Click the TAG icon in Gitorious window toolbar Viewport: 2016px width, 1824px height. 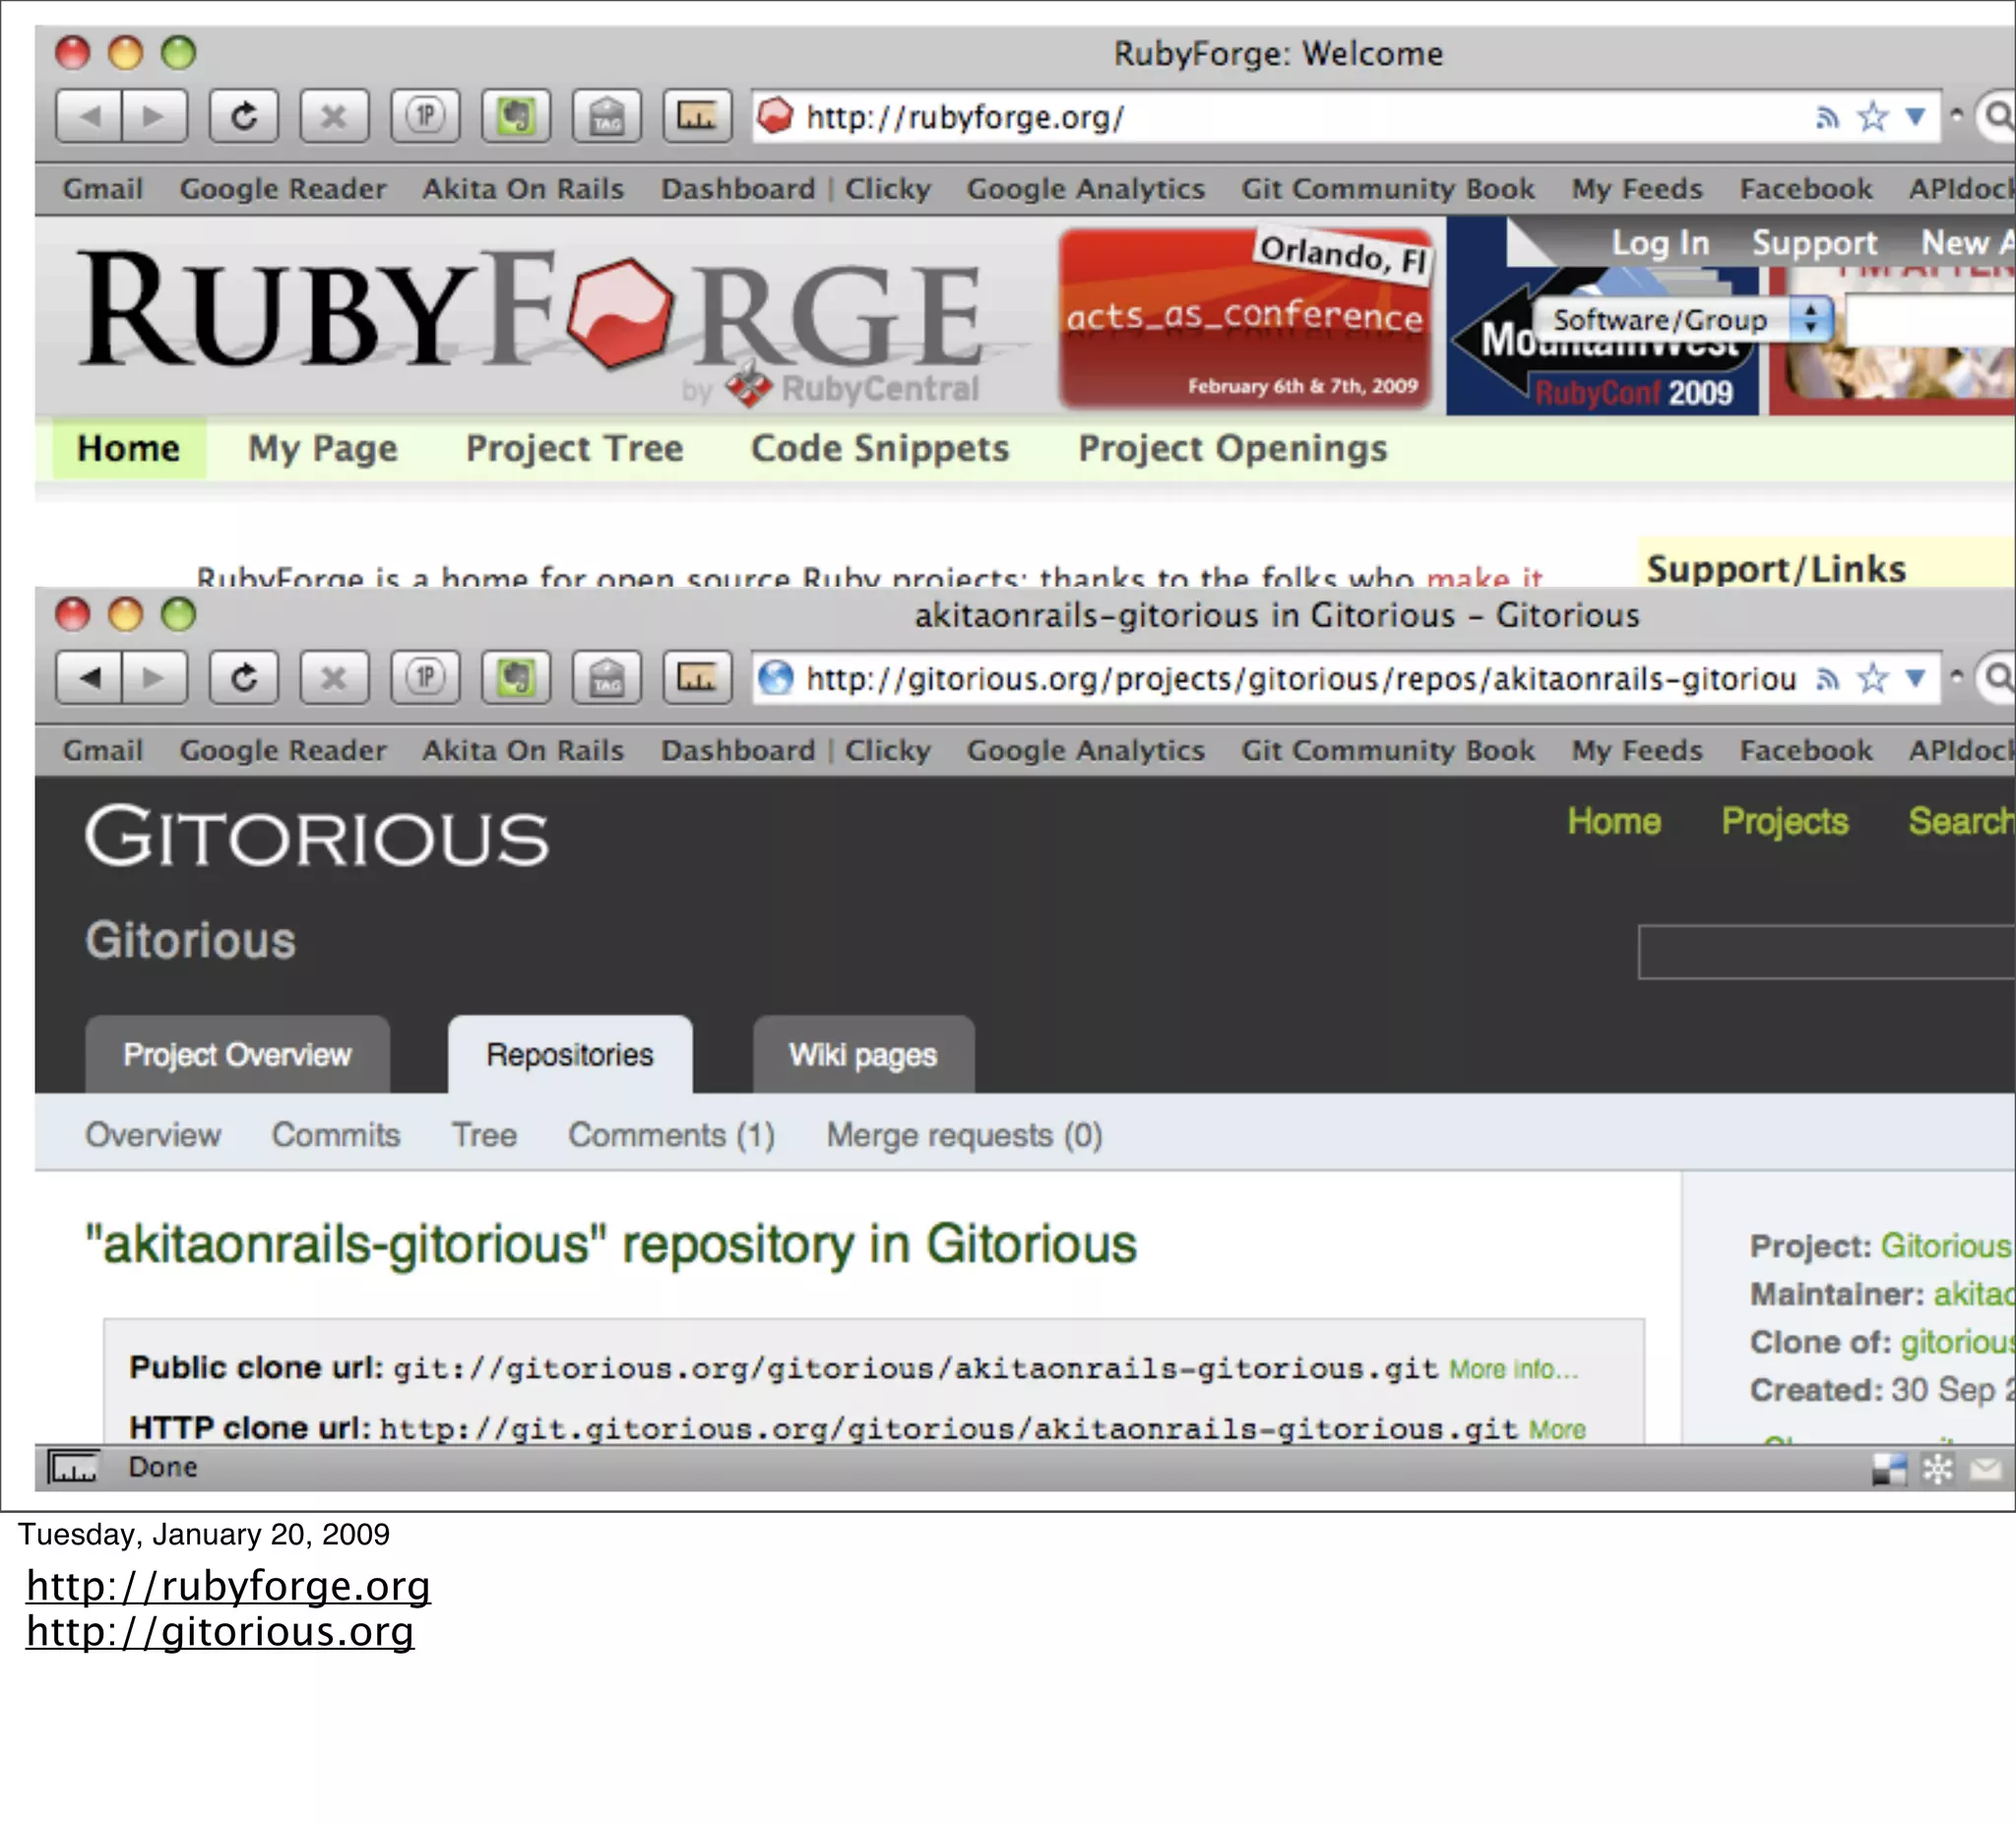606,679
